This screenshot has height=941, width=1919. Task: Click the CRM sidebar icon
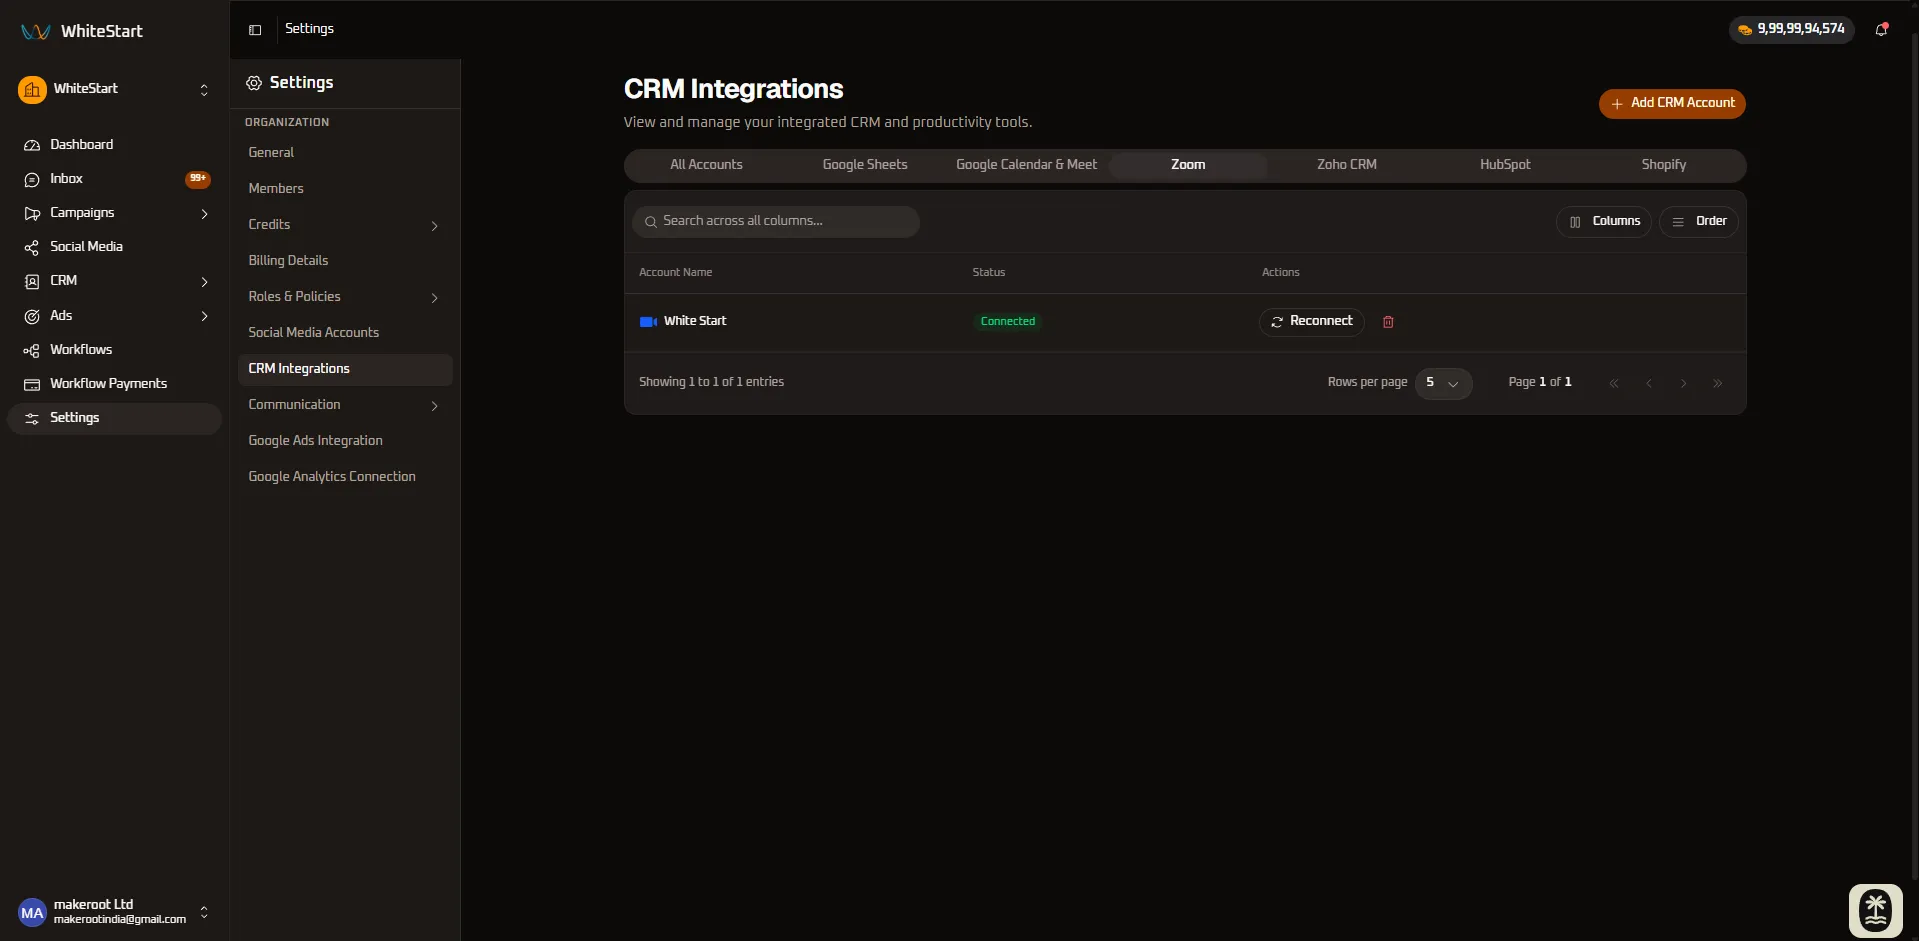pos(32,282)
